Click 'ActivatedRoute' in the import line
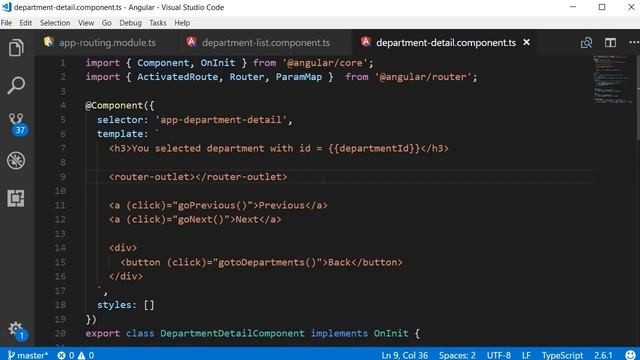 coord(177,77)
